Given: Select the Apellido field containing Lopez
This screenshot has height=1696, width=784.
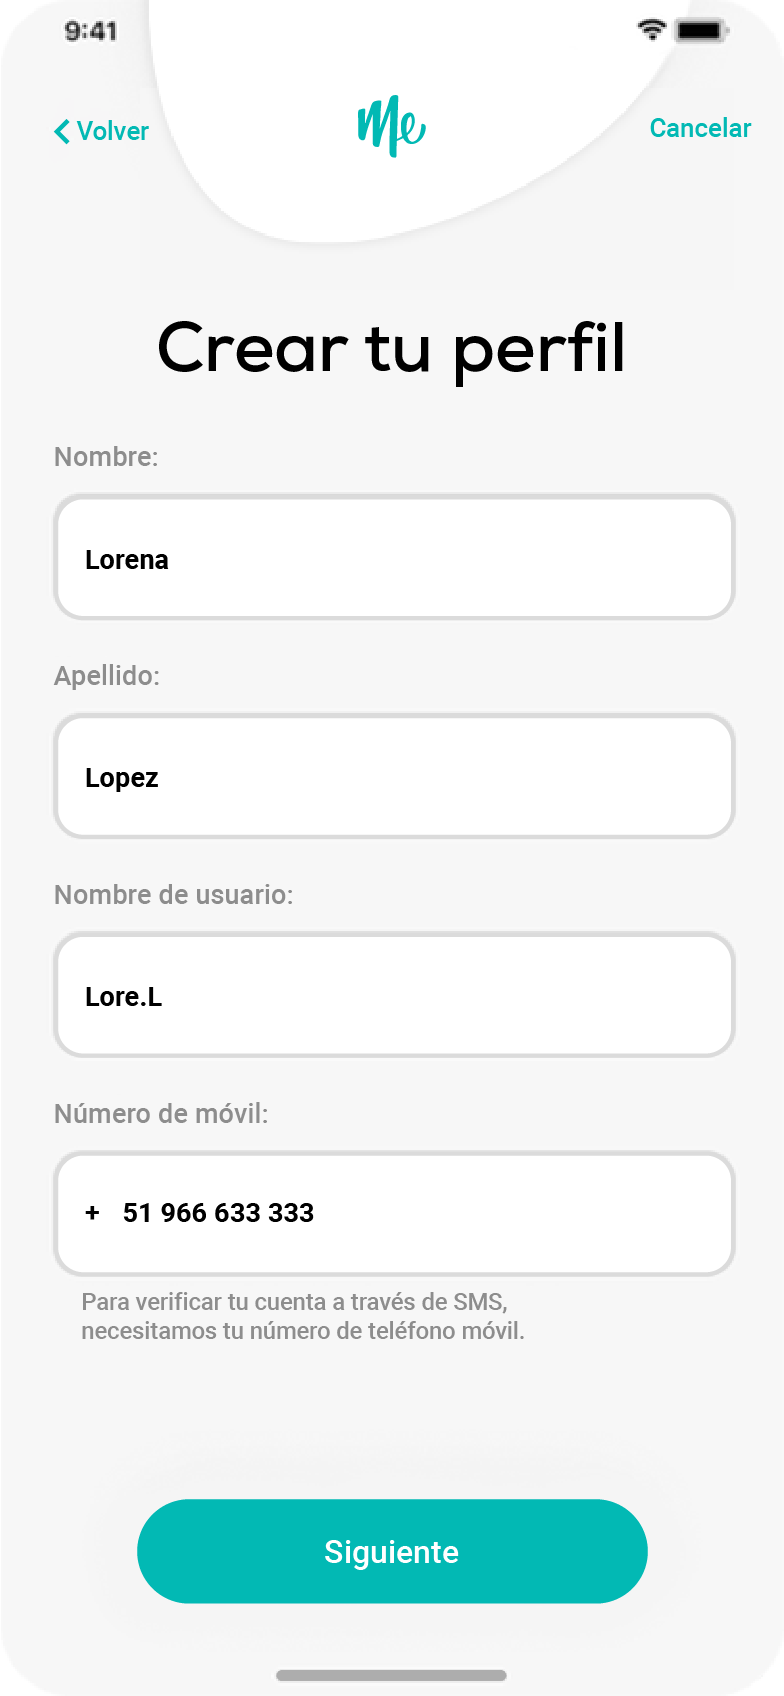Looking at the screenshot, I should (394, 777).
